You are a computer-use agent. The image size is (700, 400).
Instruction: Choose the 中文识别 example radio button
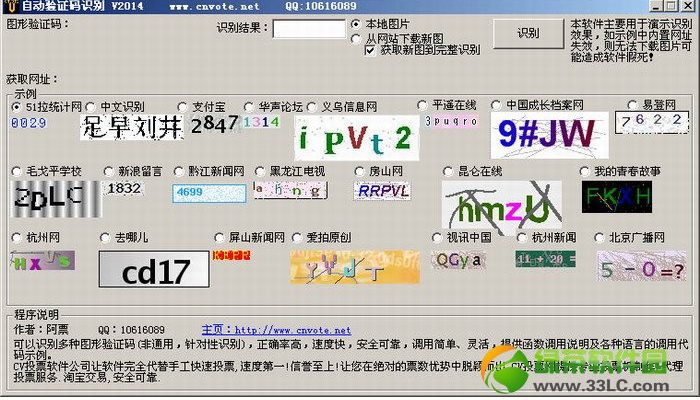point(91,106)
